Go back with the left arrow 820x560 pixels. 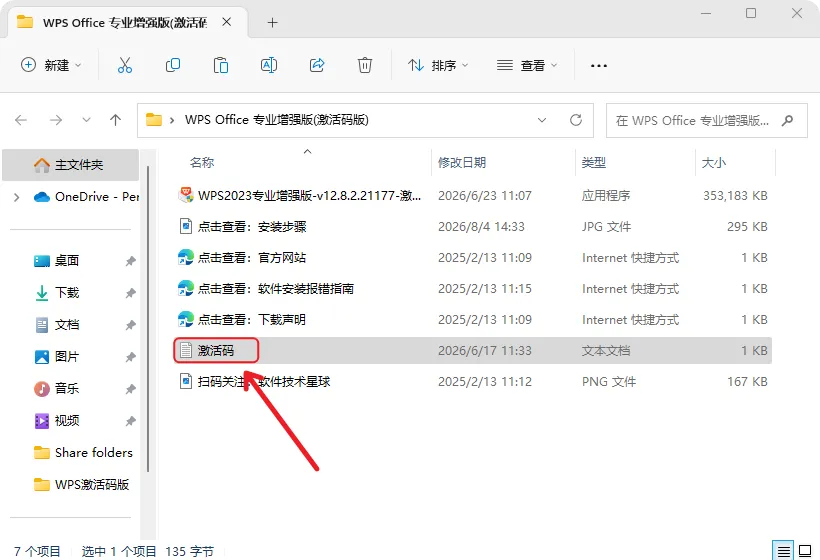click(21, 120)
